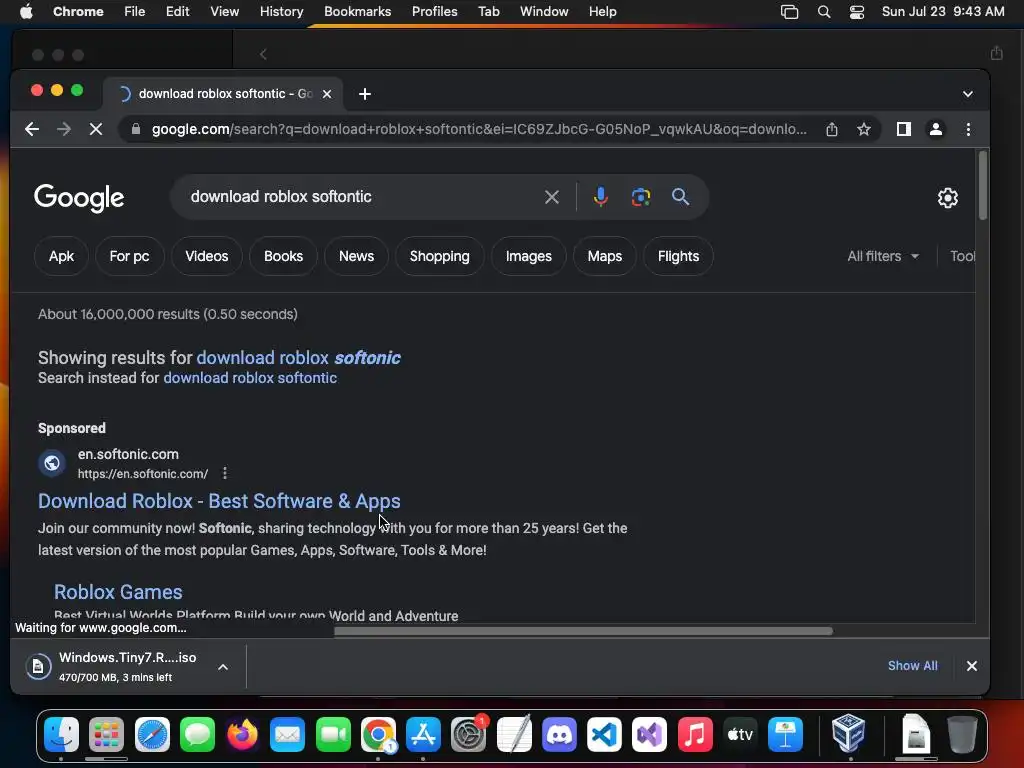Click back chevron in background window
The width and height of the screenshot is (1024, 768).
click(263, 54)
